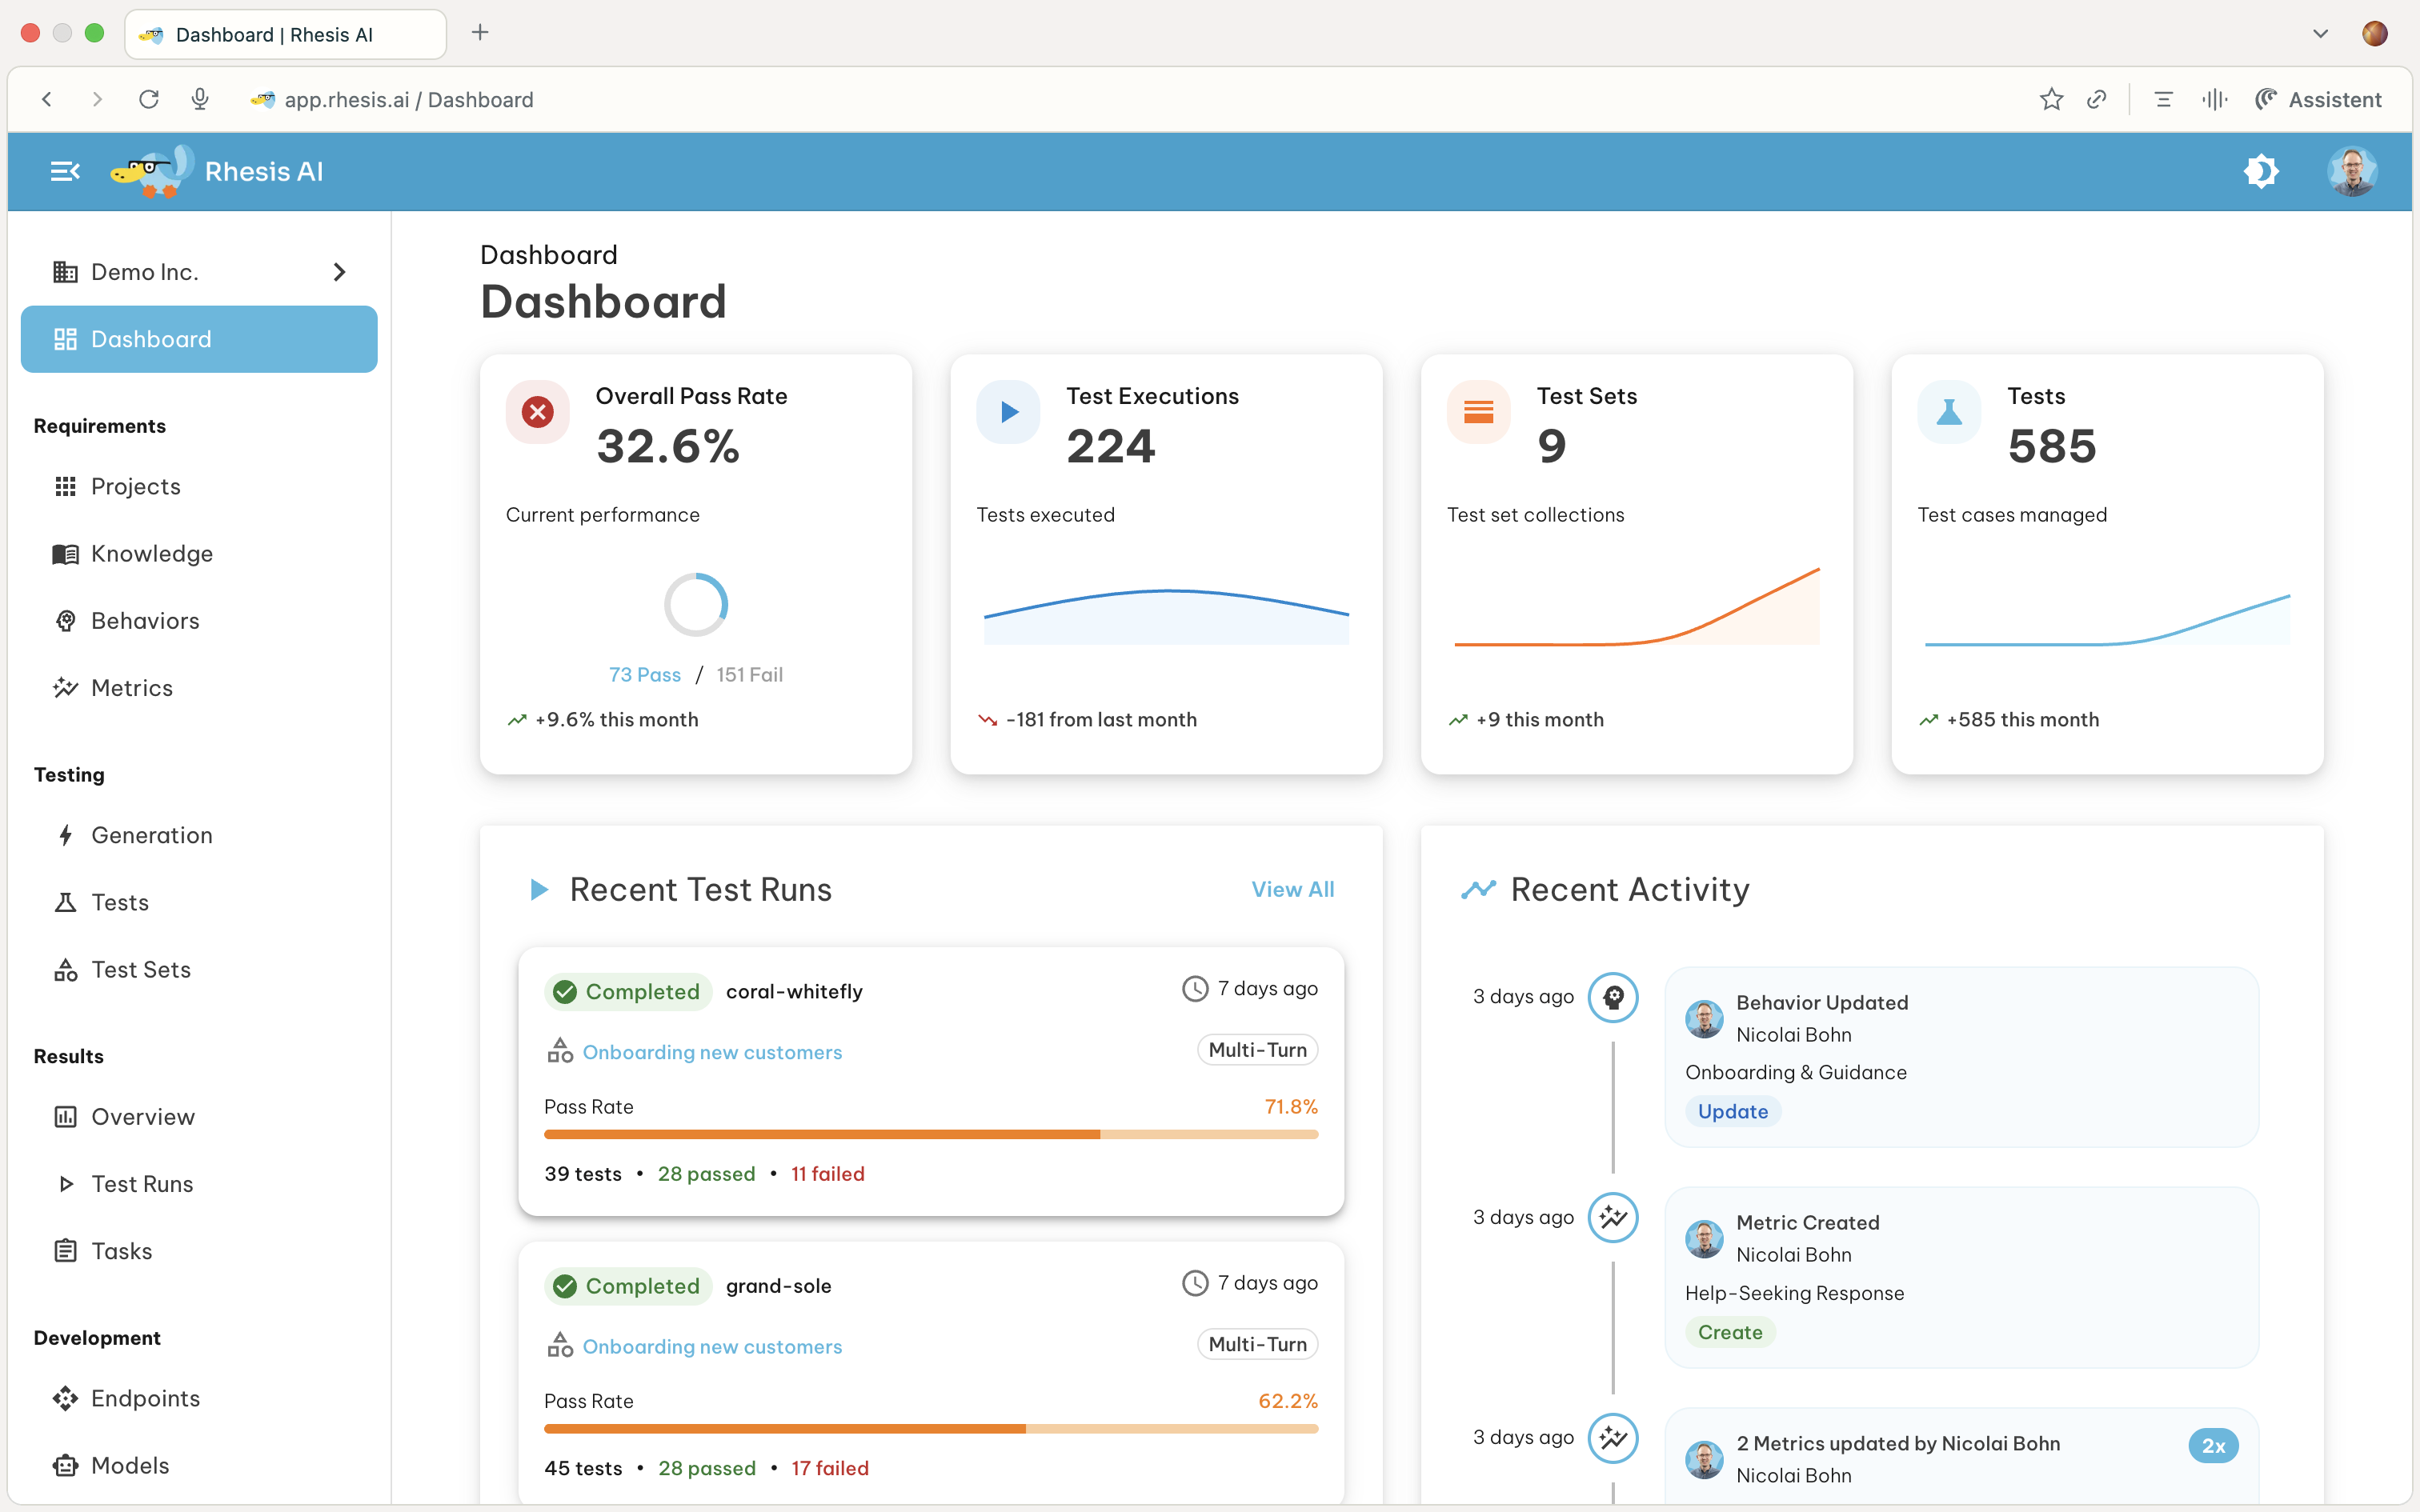
Task: Open the browser tab overview chevron
Action: [2320, 33]
